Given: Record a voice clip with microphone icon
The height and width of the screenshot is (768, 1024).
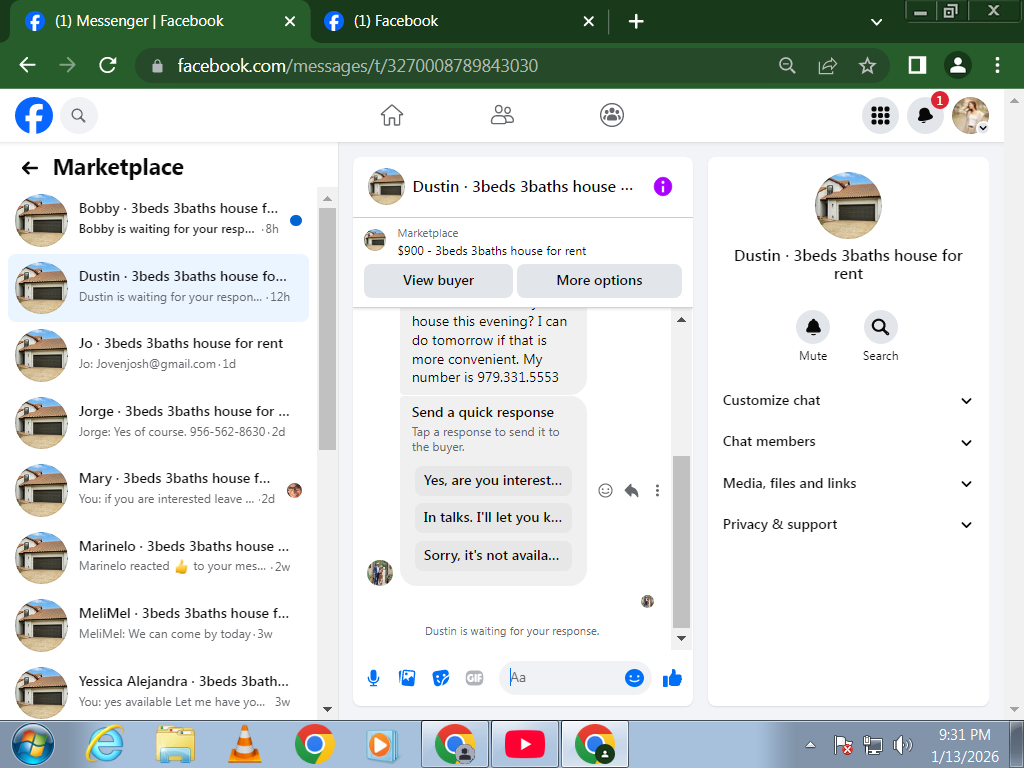Looking at the screenshot, I should point(374,678).
